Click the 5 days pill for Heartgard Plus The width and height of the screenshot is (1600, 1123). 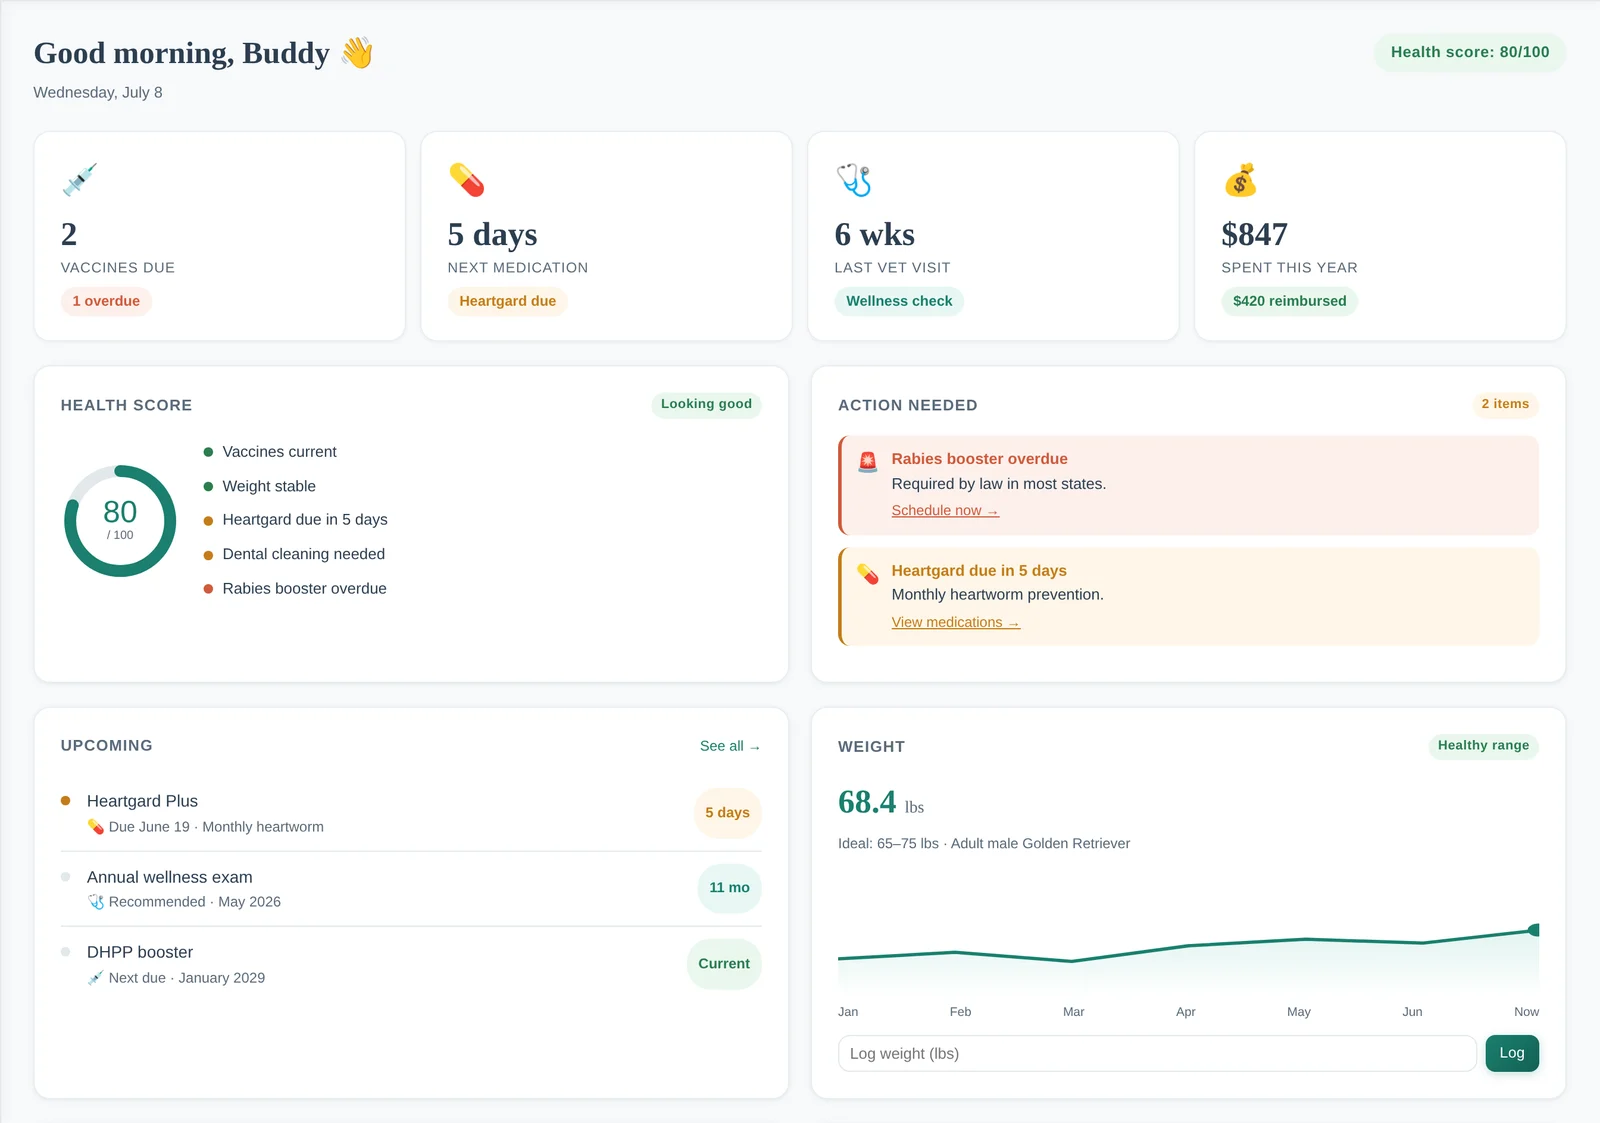click(x=727, y=812)
